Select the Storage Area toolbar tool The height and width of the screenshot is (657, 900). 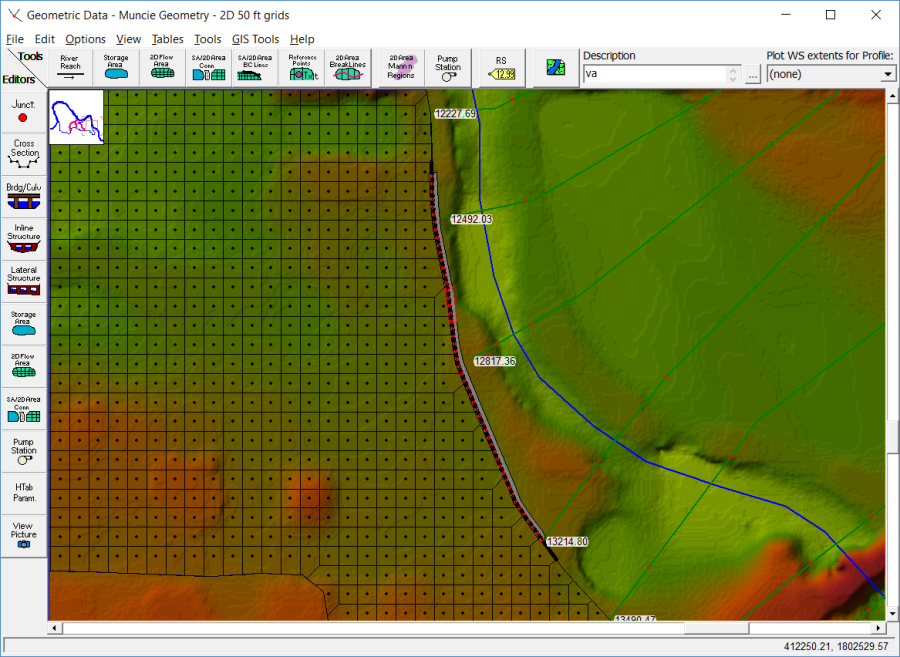[115, 67]
